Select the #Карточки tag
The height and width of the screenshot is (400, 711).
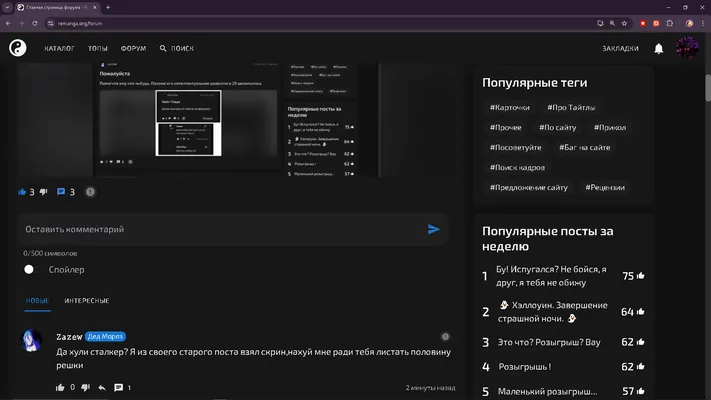pos(510,107)
